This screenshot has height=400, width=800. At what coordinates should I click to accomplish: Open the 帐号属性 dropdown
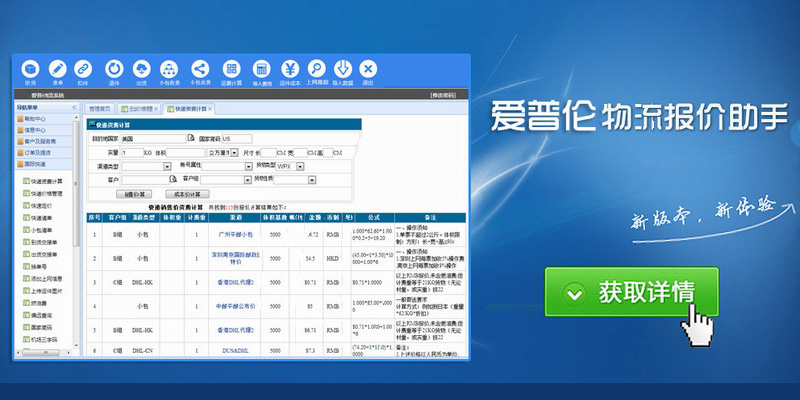pos(228,166)
